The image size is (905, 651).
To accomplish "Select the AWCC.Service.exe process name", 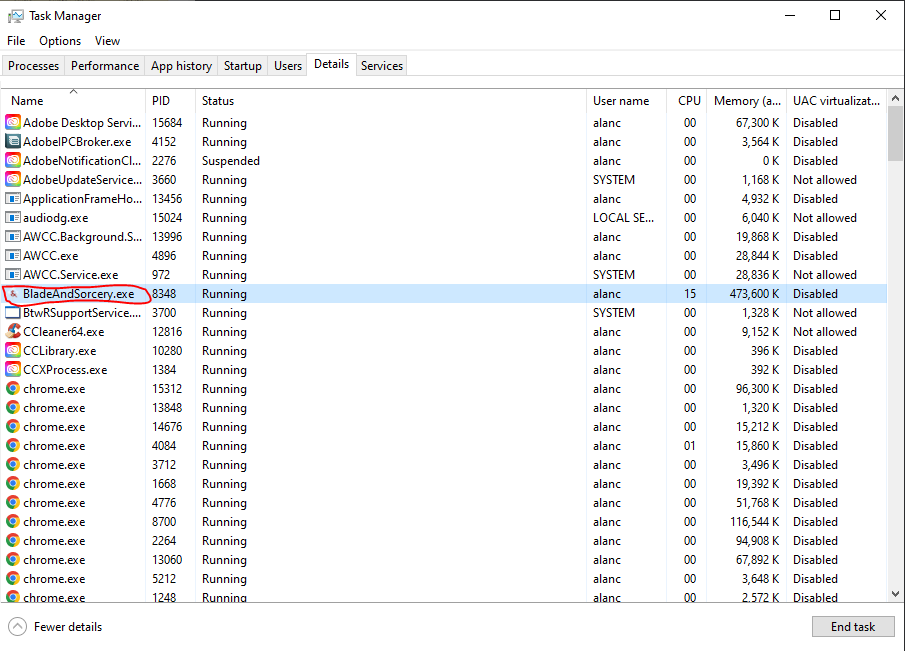I will (70, 275).
